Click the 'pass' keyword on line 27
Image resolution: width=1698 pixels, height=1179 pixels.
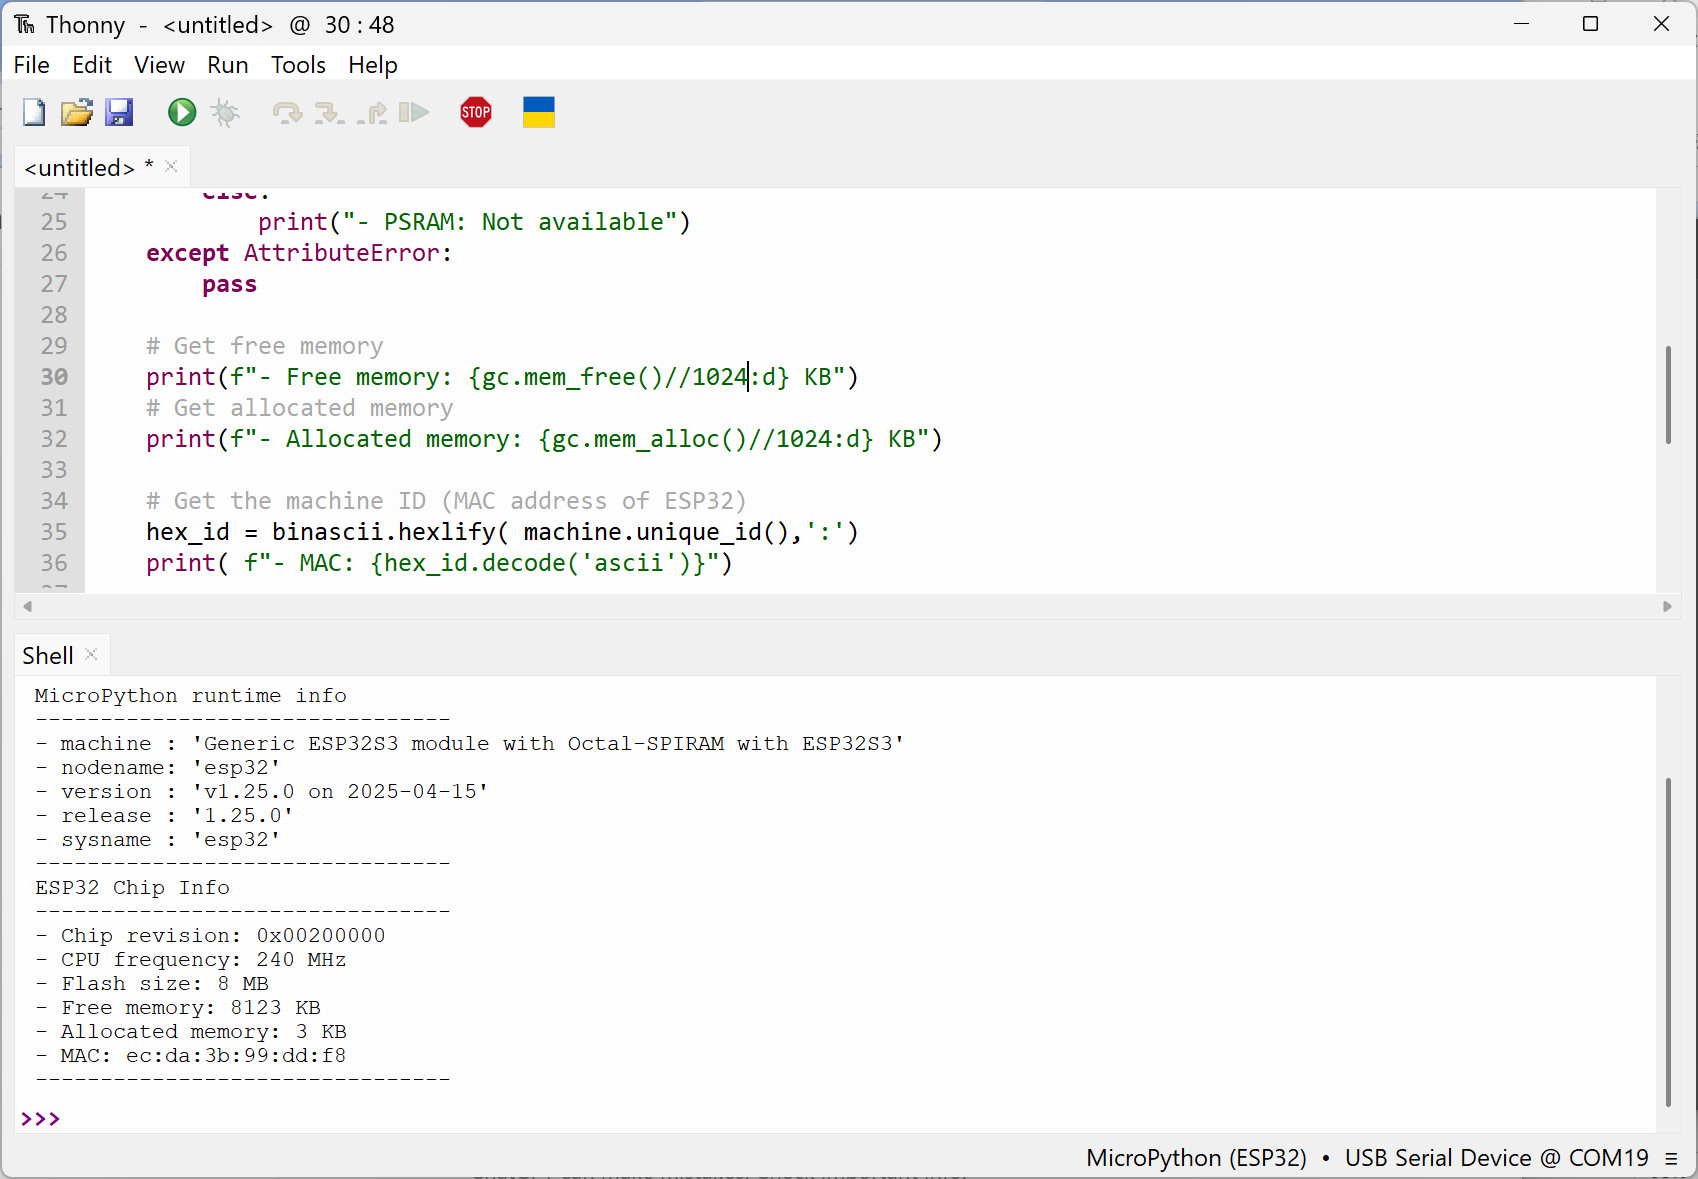[x=230, y=284]
